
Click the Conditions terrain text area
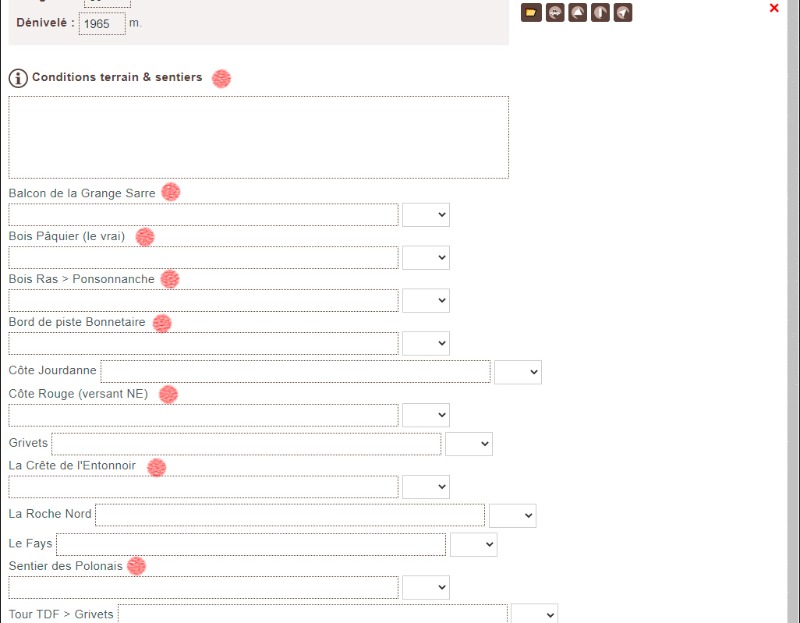[259, 137]
